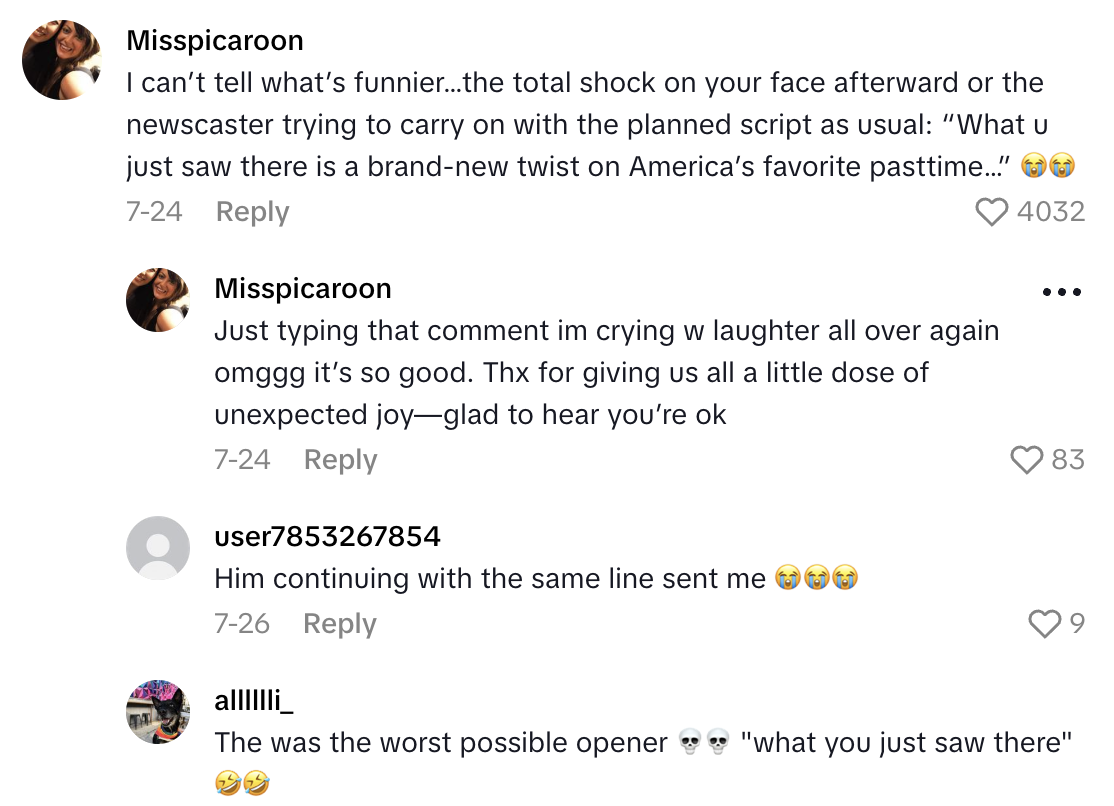
Task: Reply to user7853267854's comment
Action: 340,624
